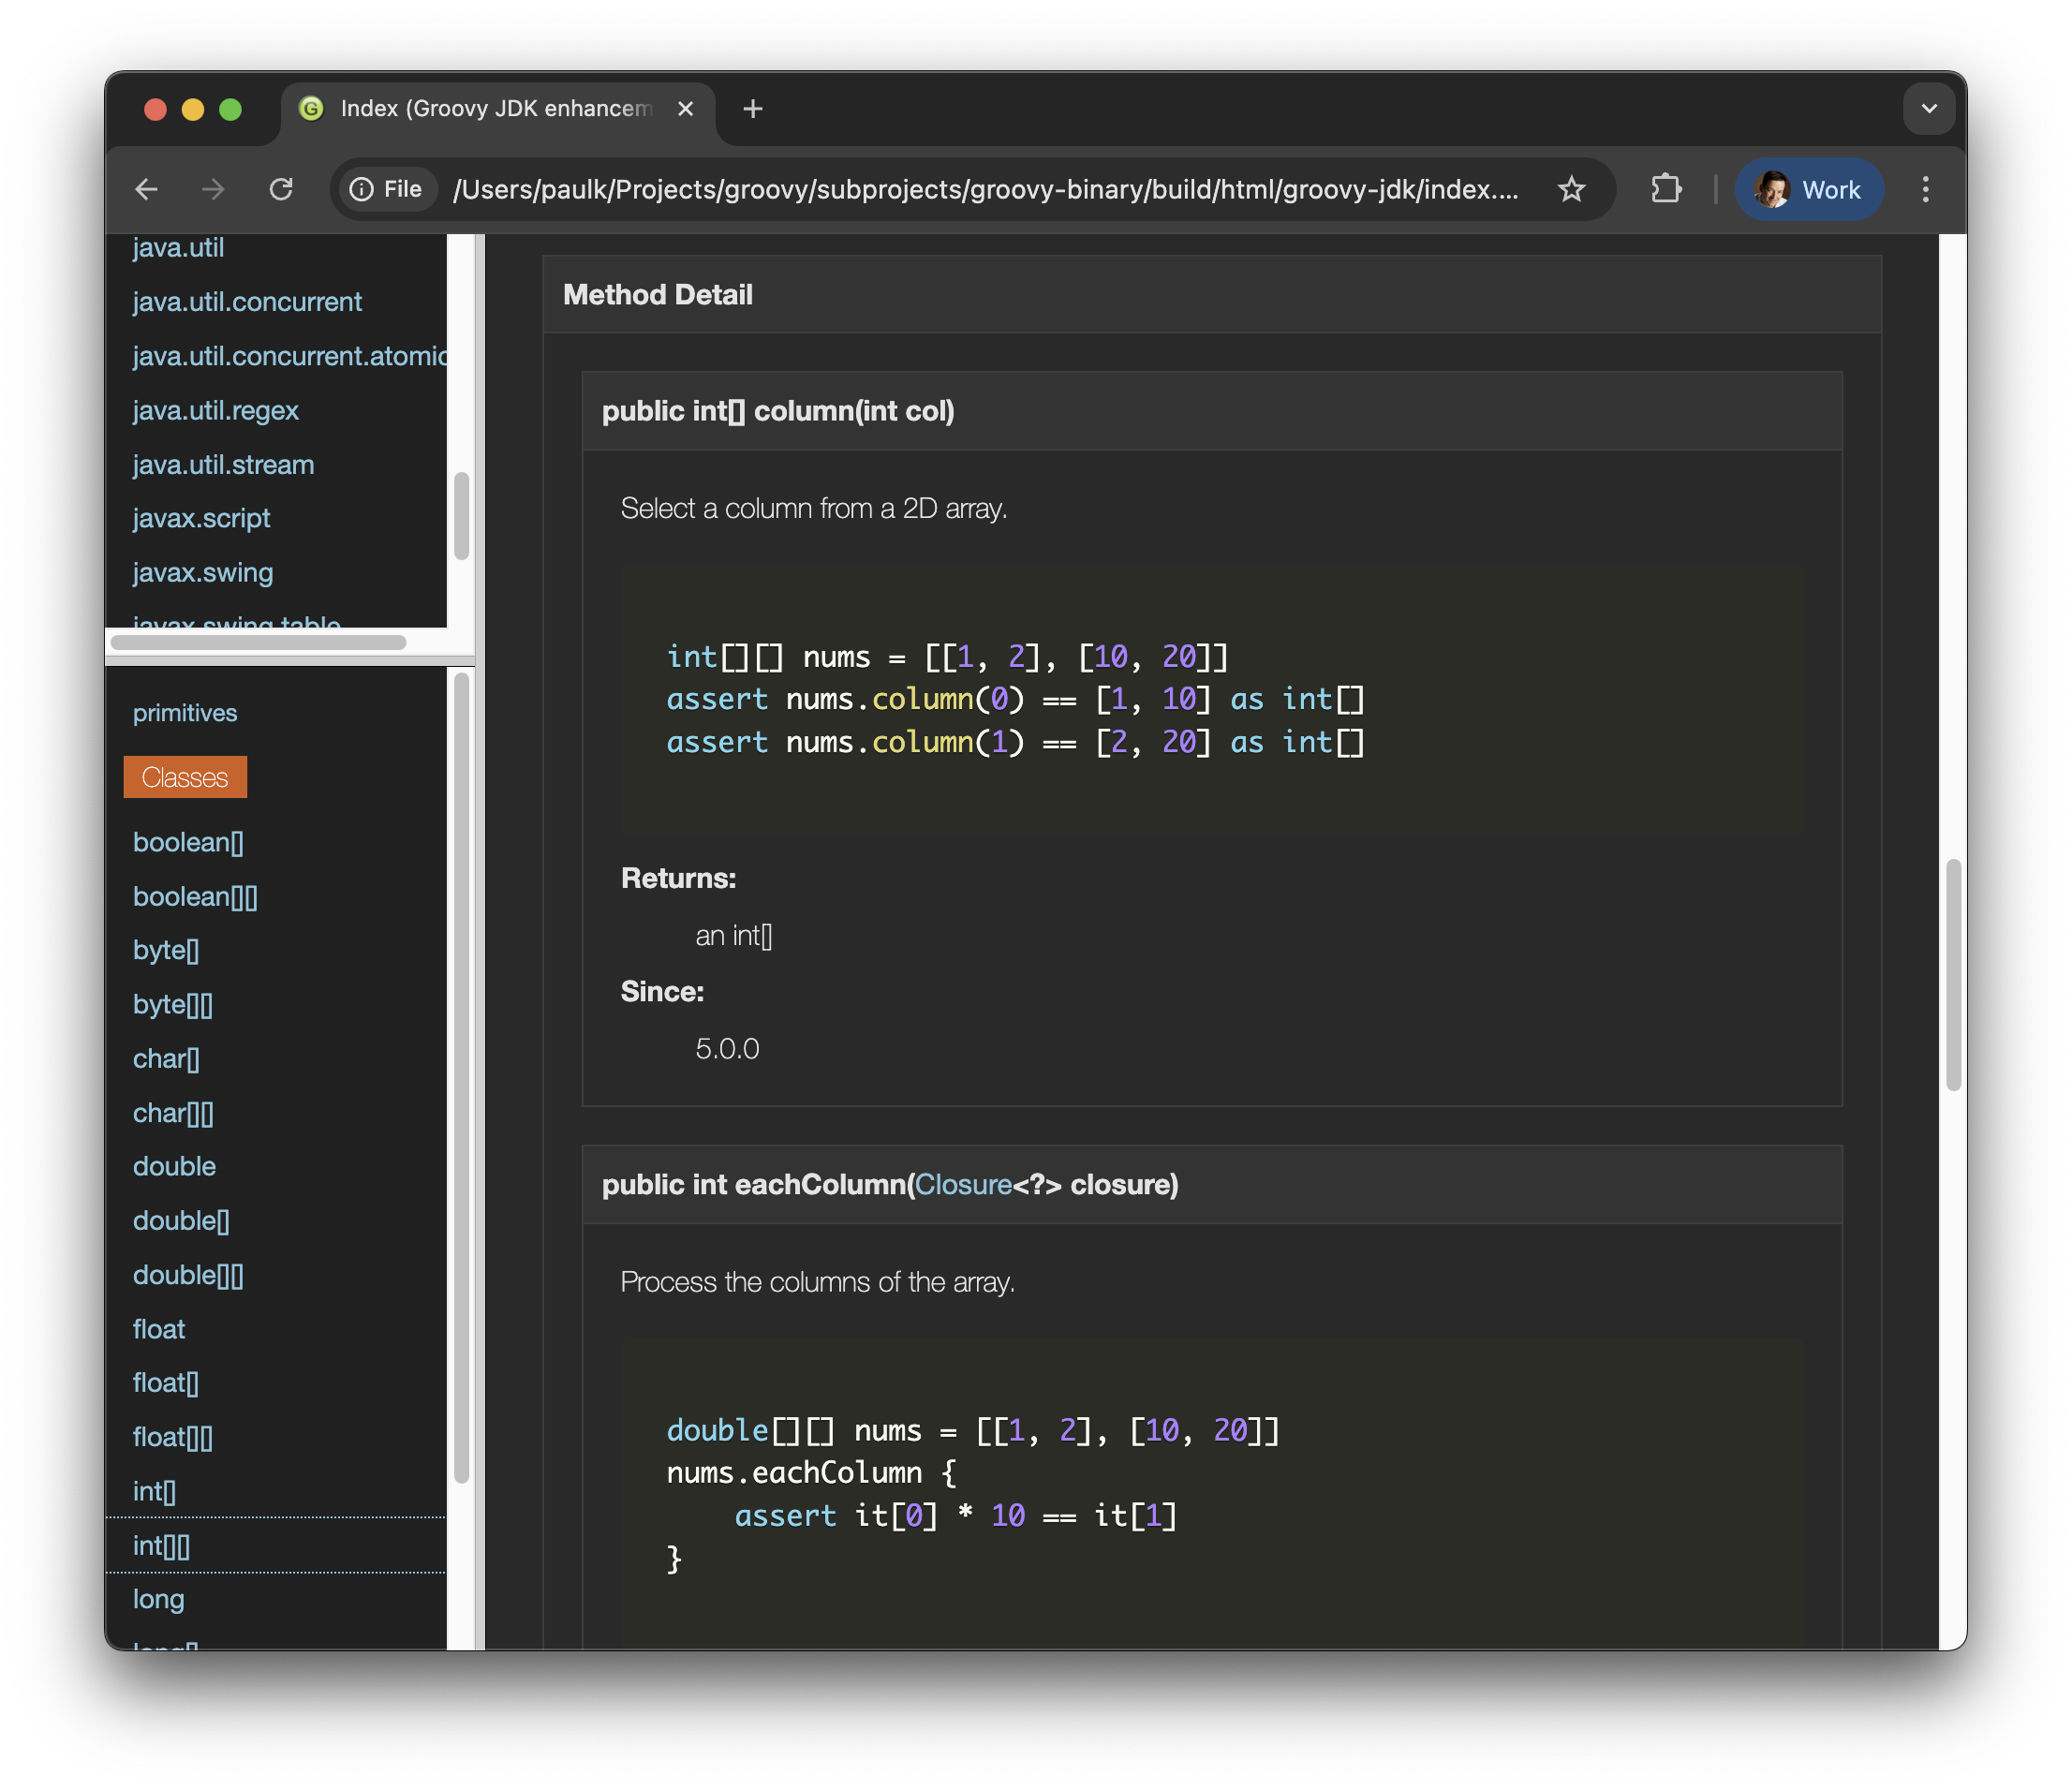The image size is (2072, 1789).
Task: Open the double[] class
Action: [x=181, y=1221]
